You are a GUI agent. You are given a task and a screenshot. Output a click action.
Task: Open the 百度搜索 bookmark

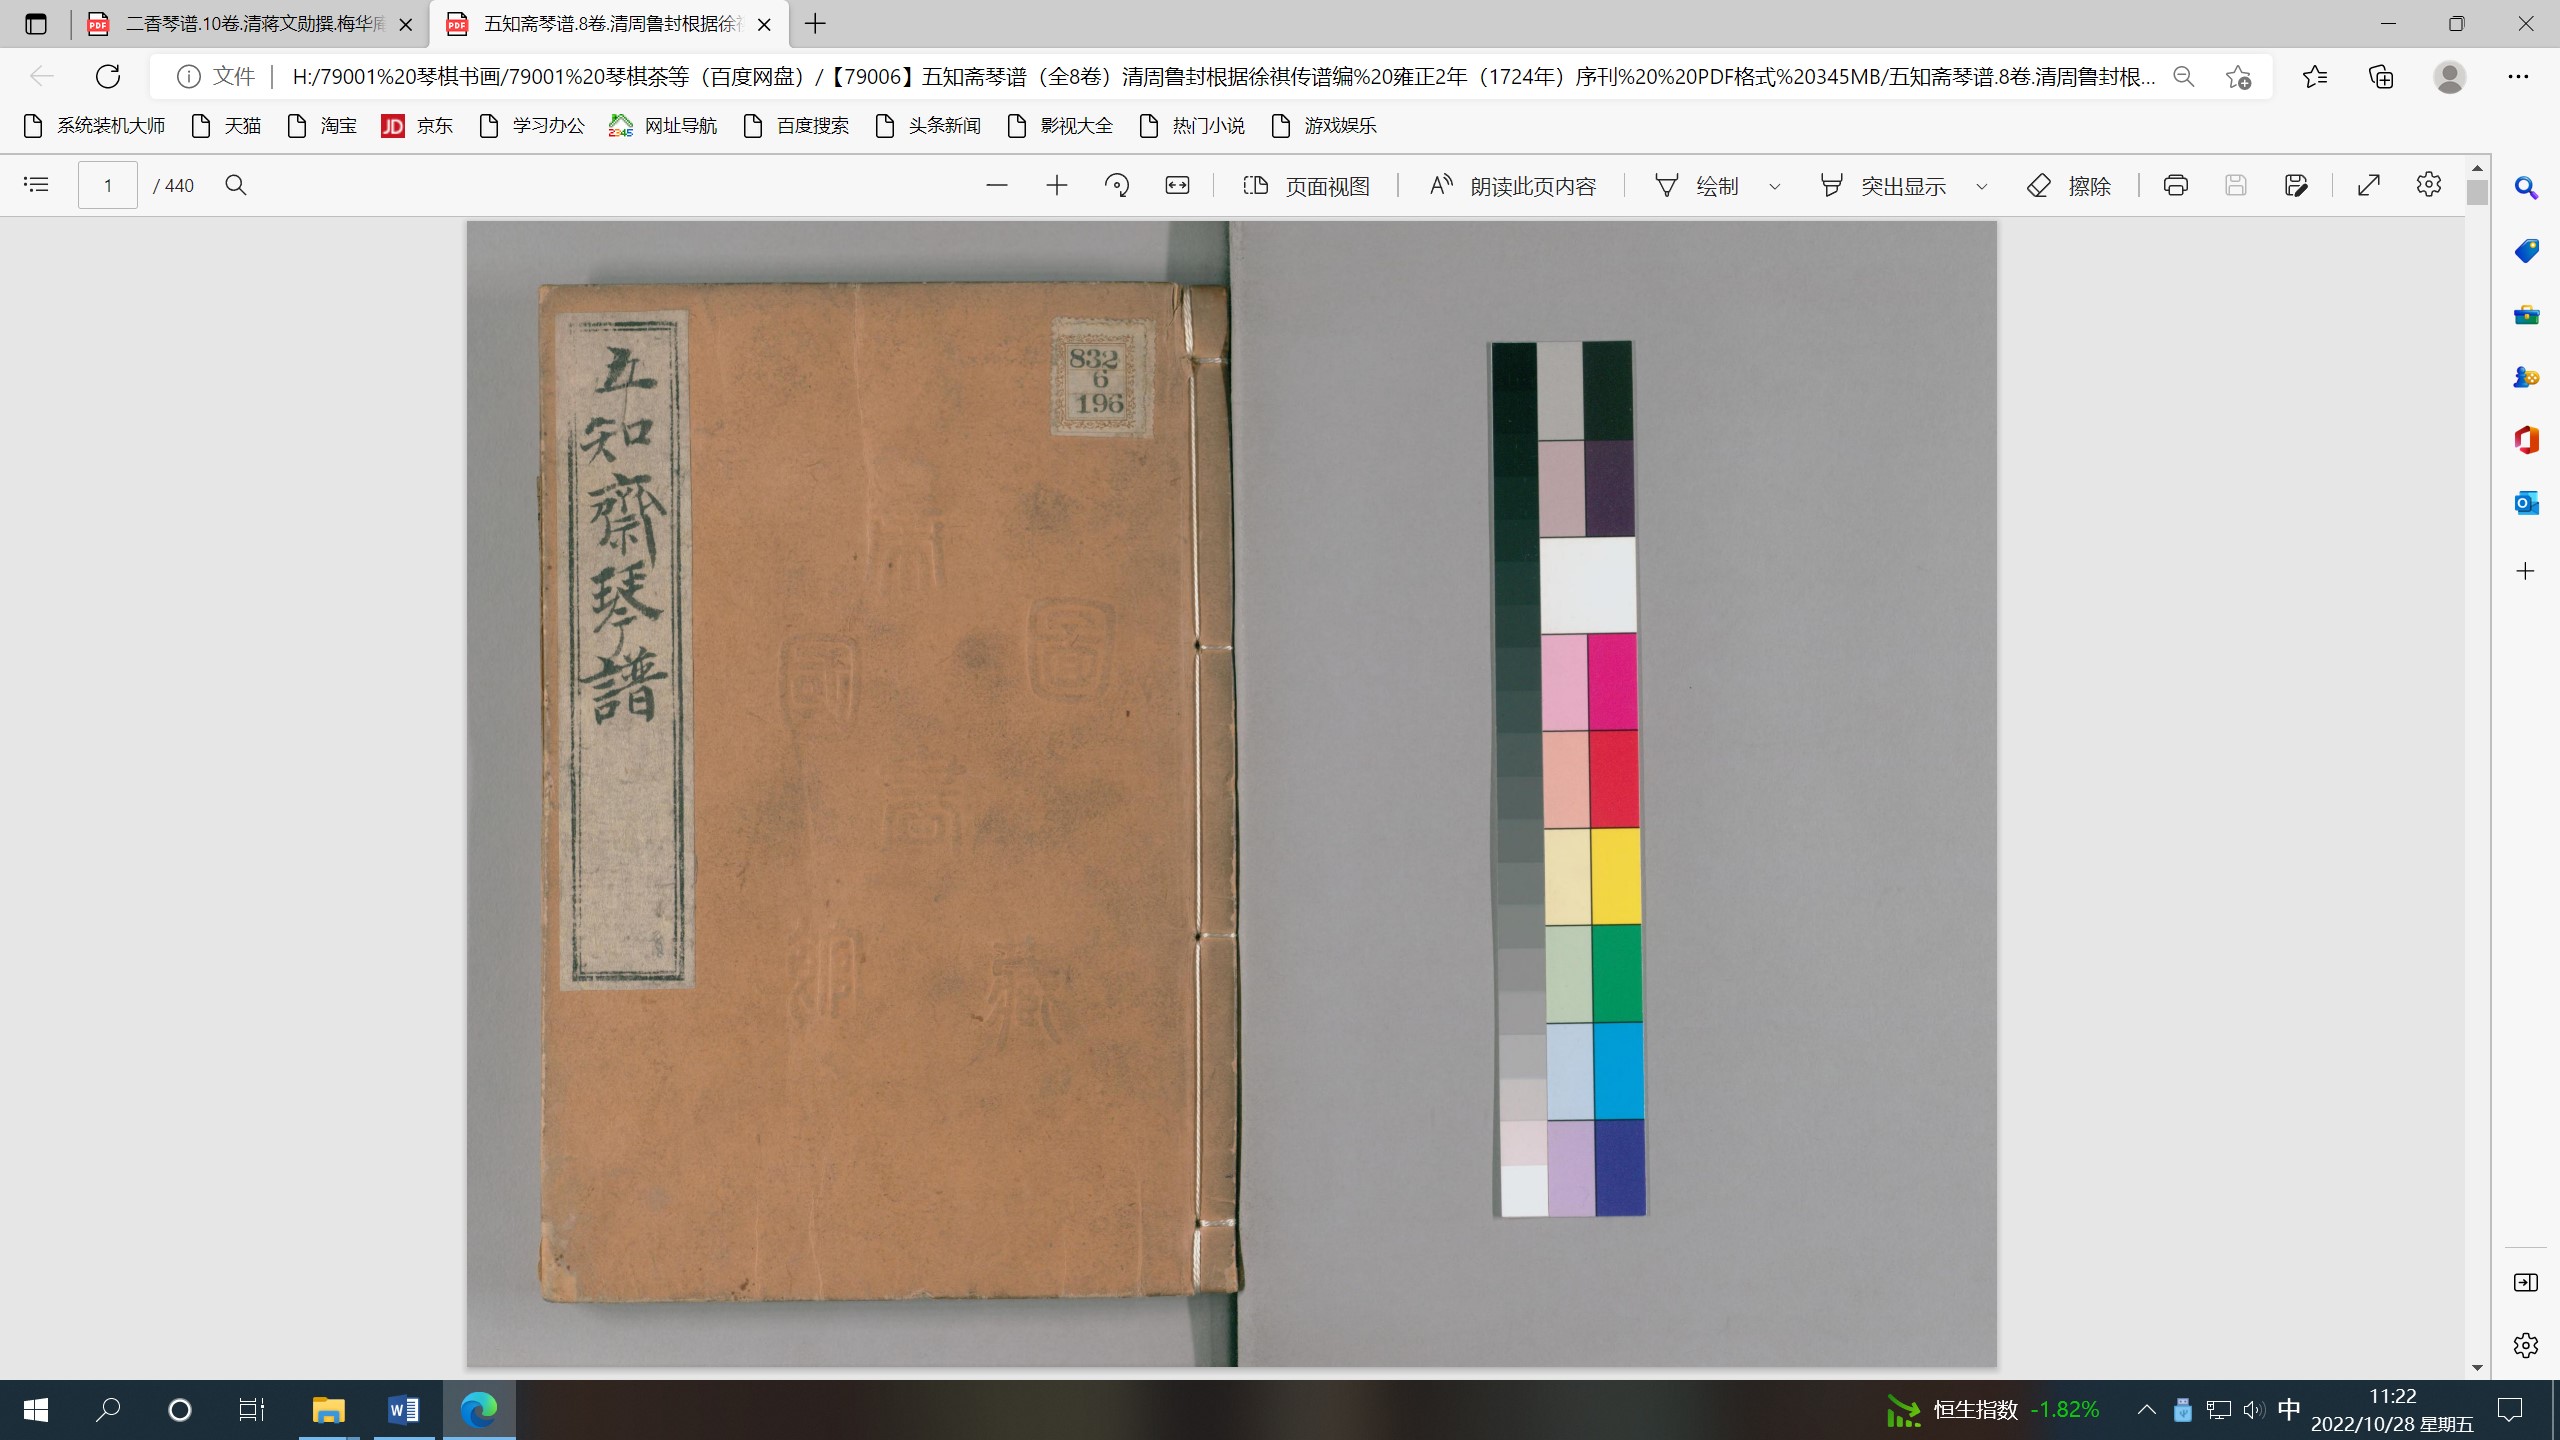[x=796, y=126]
